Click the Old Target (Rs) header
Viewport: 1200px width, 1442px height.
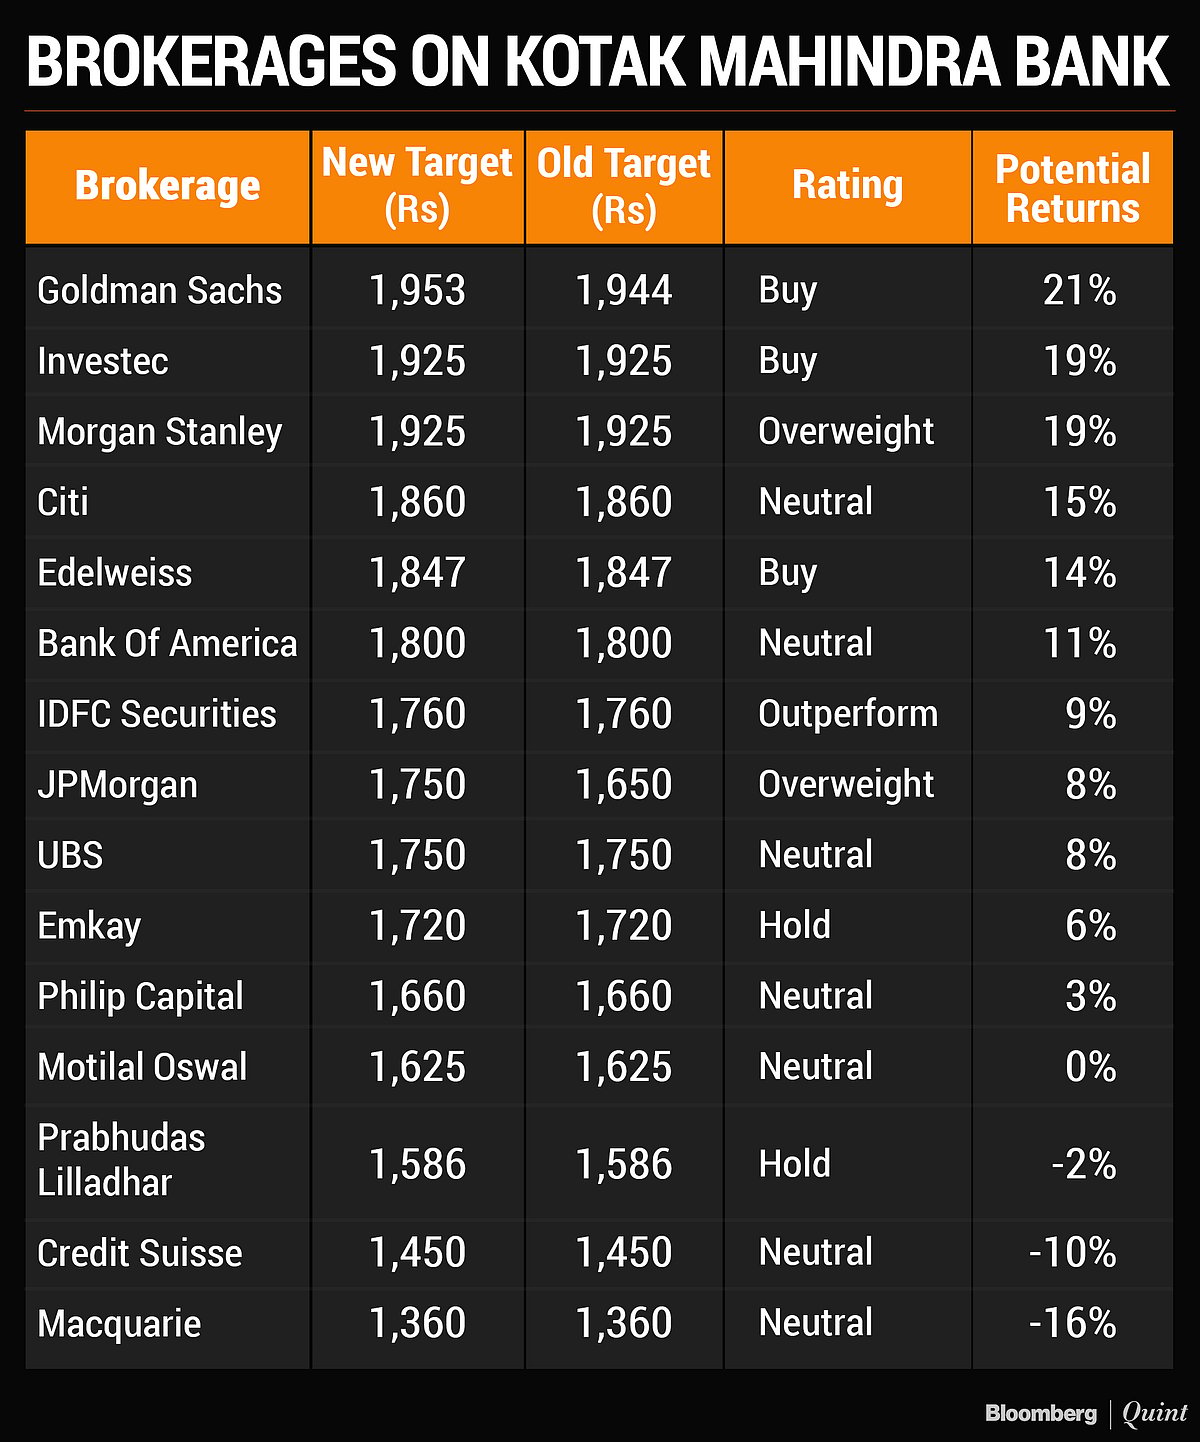click(x=623, y=186)
